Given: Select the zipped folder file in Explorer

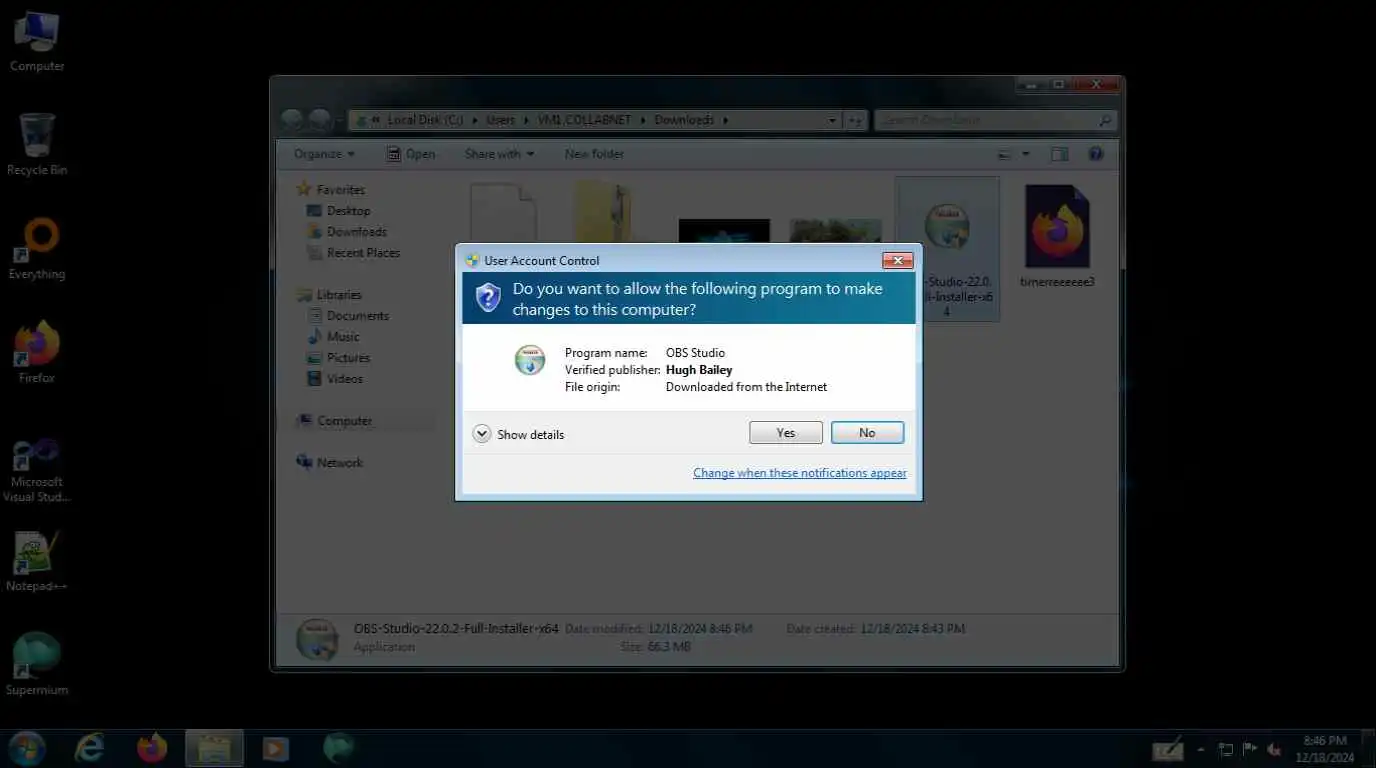Looking at the screenshot, I should (x=603, y=212).
